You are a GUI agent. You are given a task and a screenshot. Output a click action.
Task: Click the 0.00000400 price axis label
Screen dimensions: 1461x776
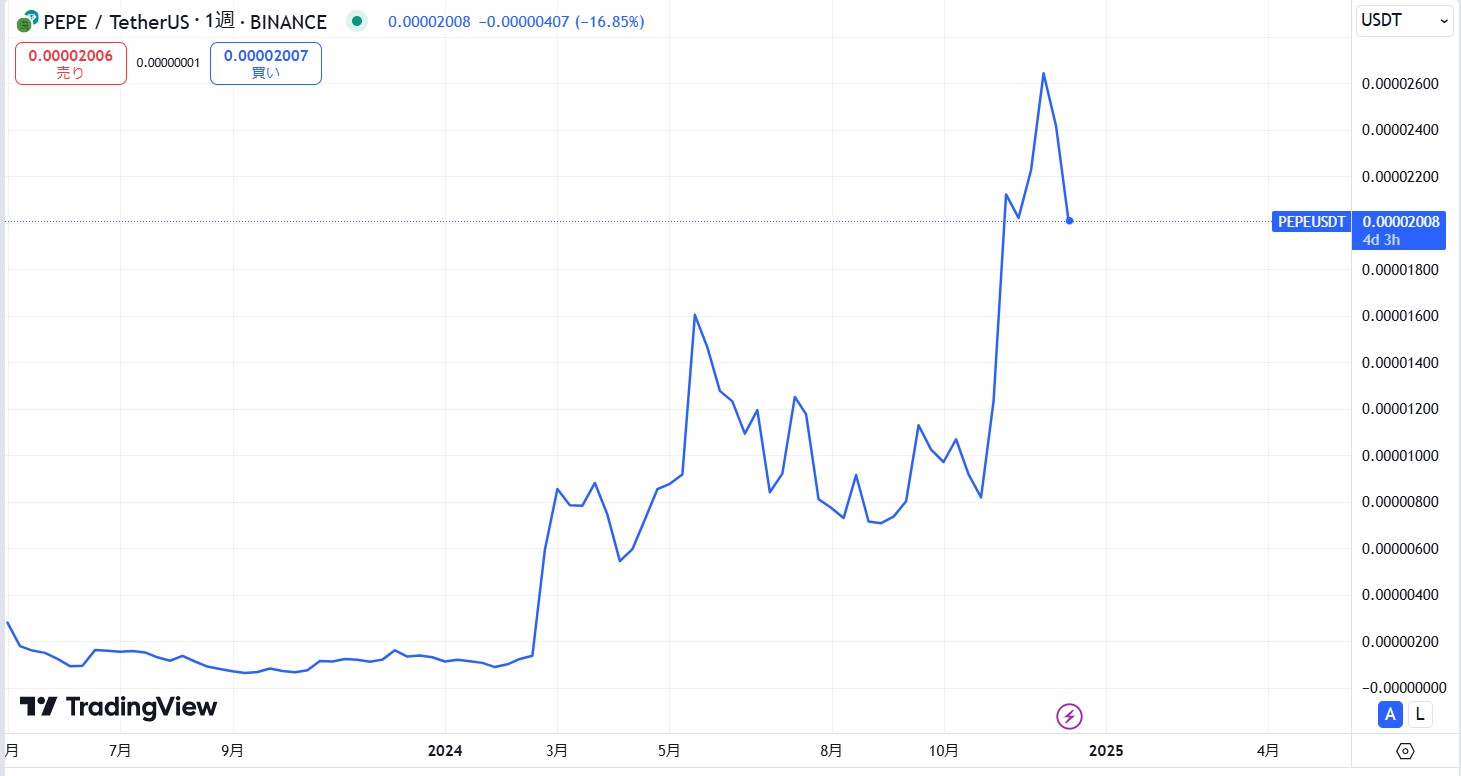1400,595
